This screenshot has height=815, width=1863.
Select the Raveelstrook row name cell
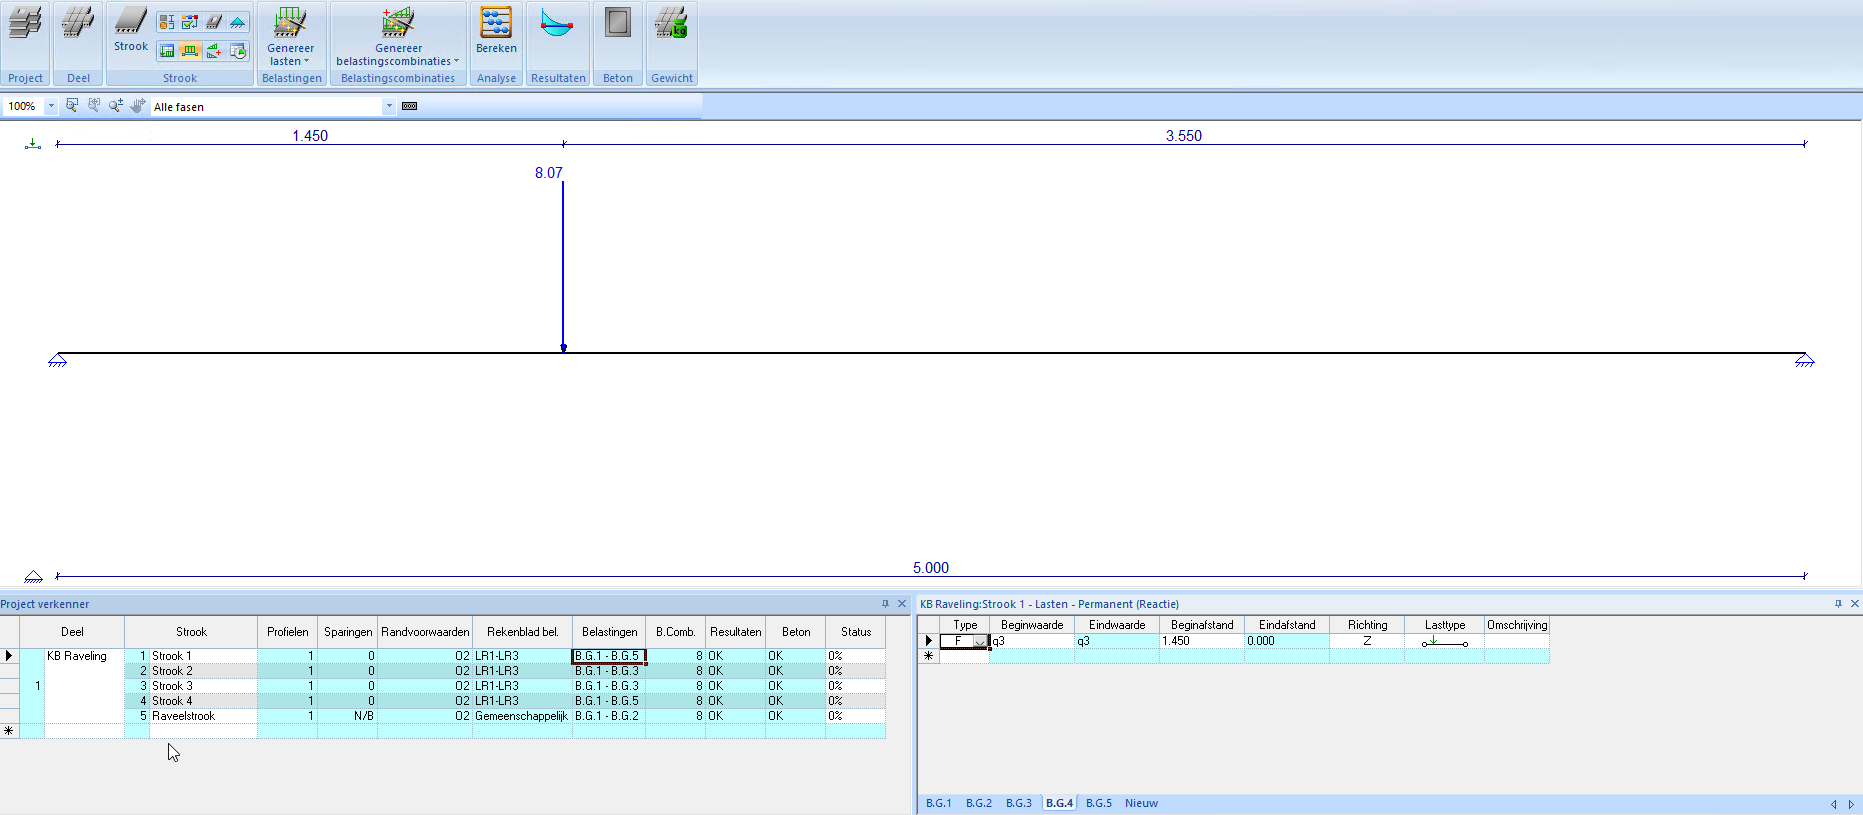point(203,716)
